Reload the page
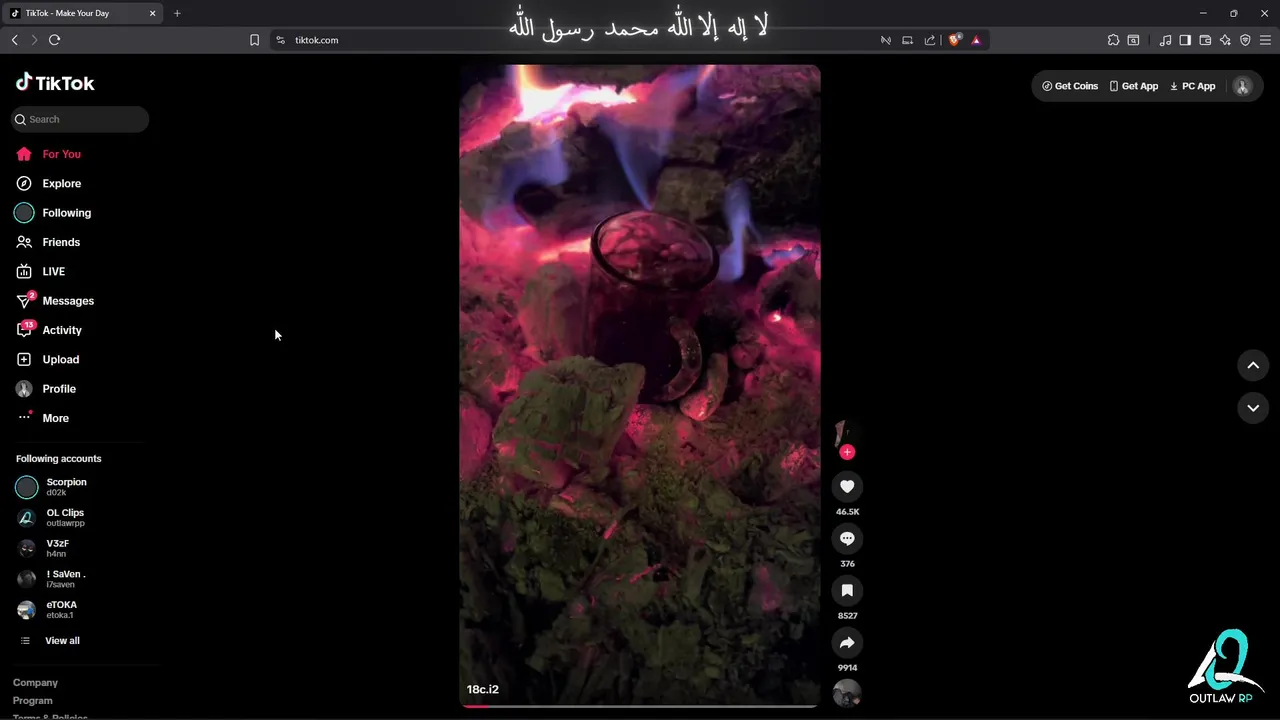The image size is (1280, 720). coord(54,40)
